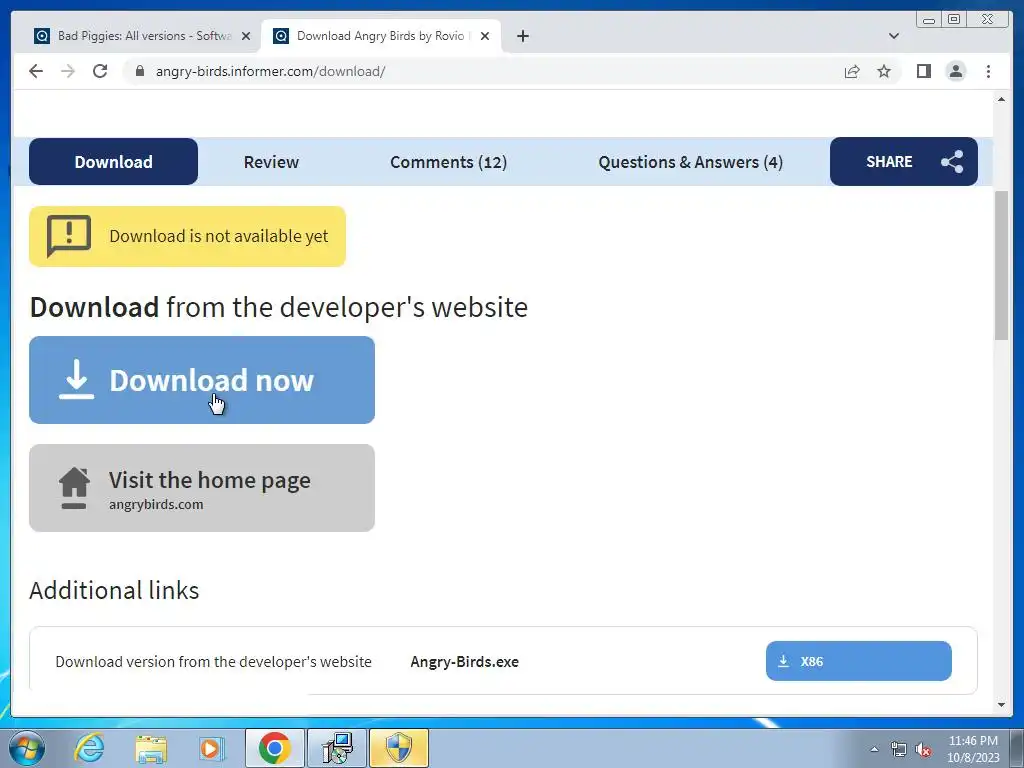Click the warning speech bubble icon
1024x768 pixels.
pos(69,236)
